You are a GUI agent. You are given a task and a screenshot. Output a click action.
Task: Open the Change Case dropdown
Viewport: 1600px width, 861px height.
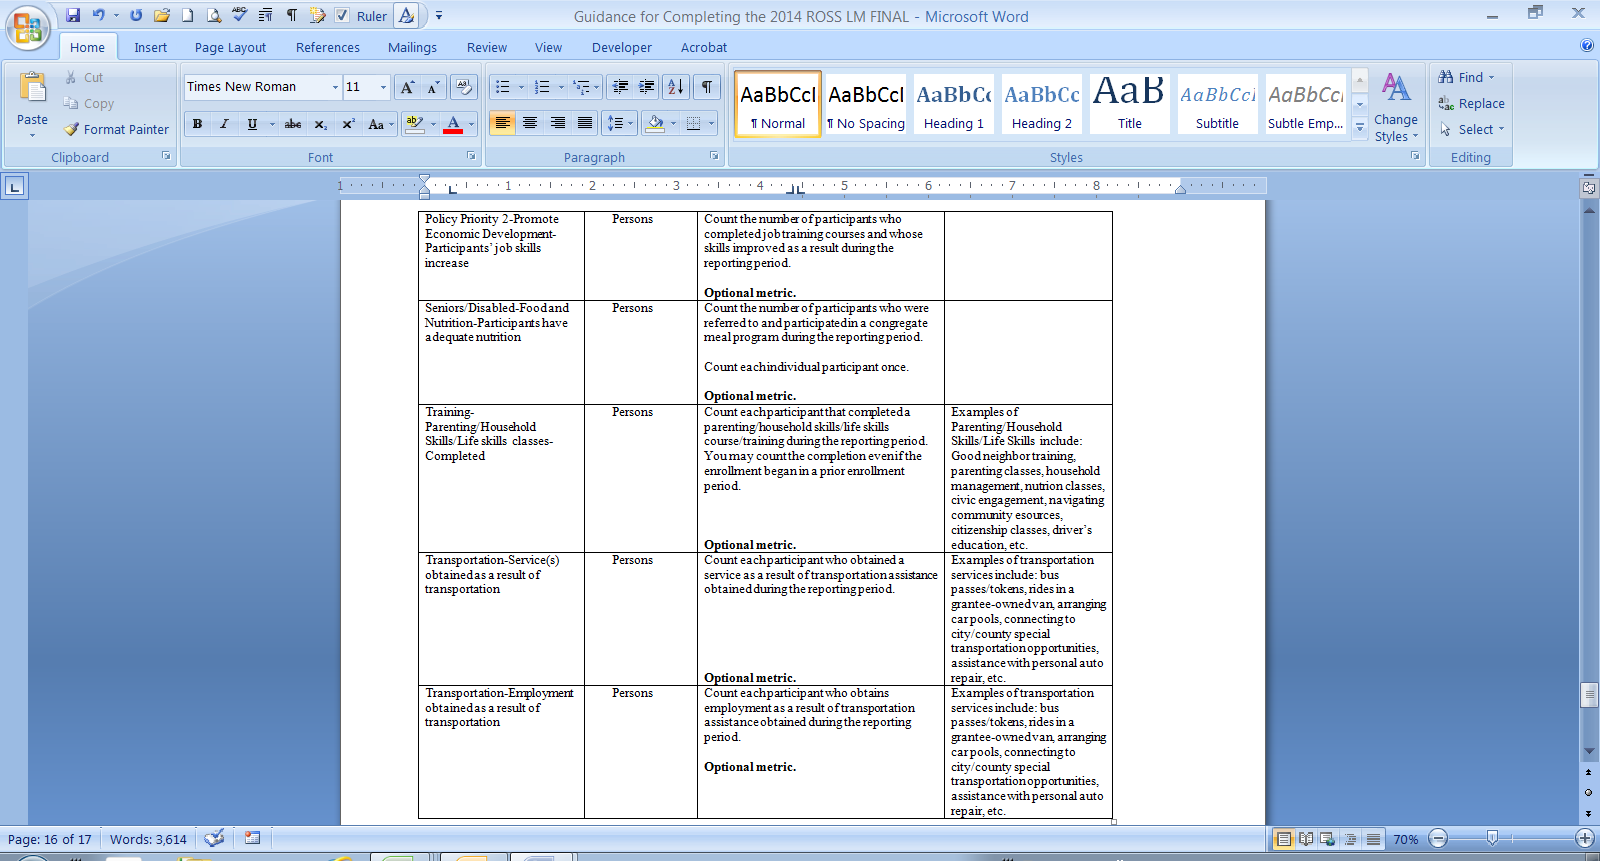379,124
